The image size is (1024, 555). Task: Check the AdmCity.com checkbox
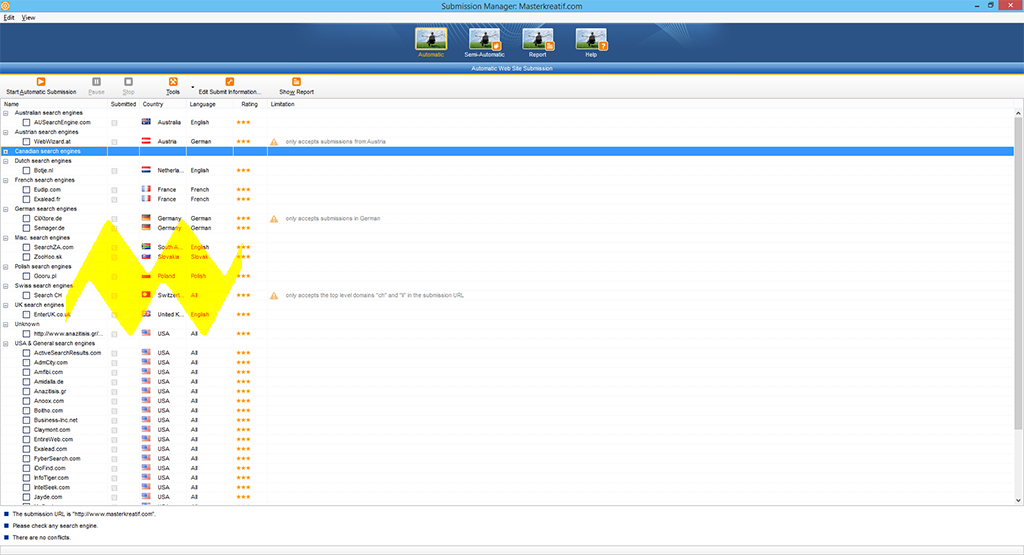(x=26, y=362)
